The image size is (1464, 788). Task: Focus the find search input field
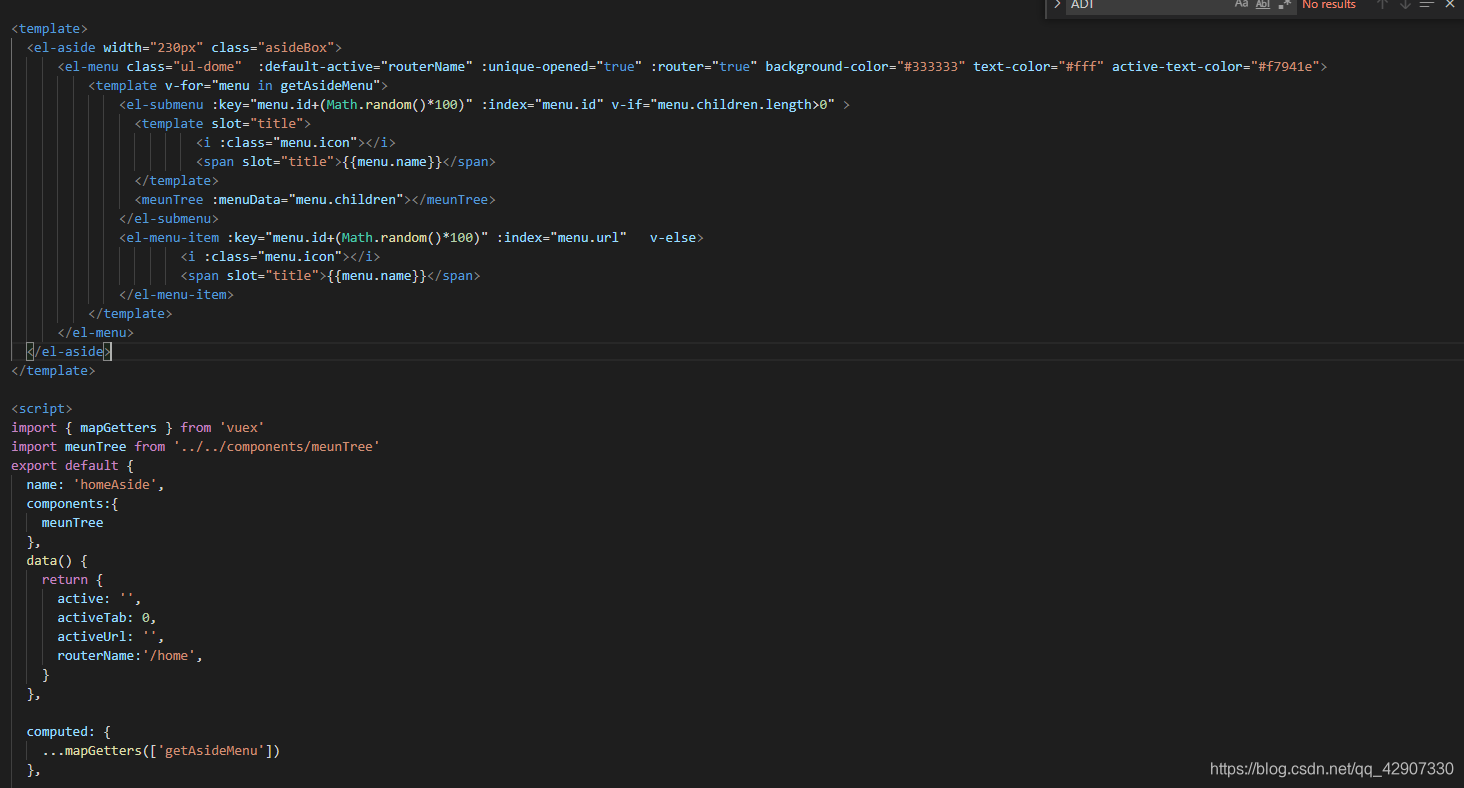click(x=1147, y=4)
